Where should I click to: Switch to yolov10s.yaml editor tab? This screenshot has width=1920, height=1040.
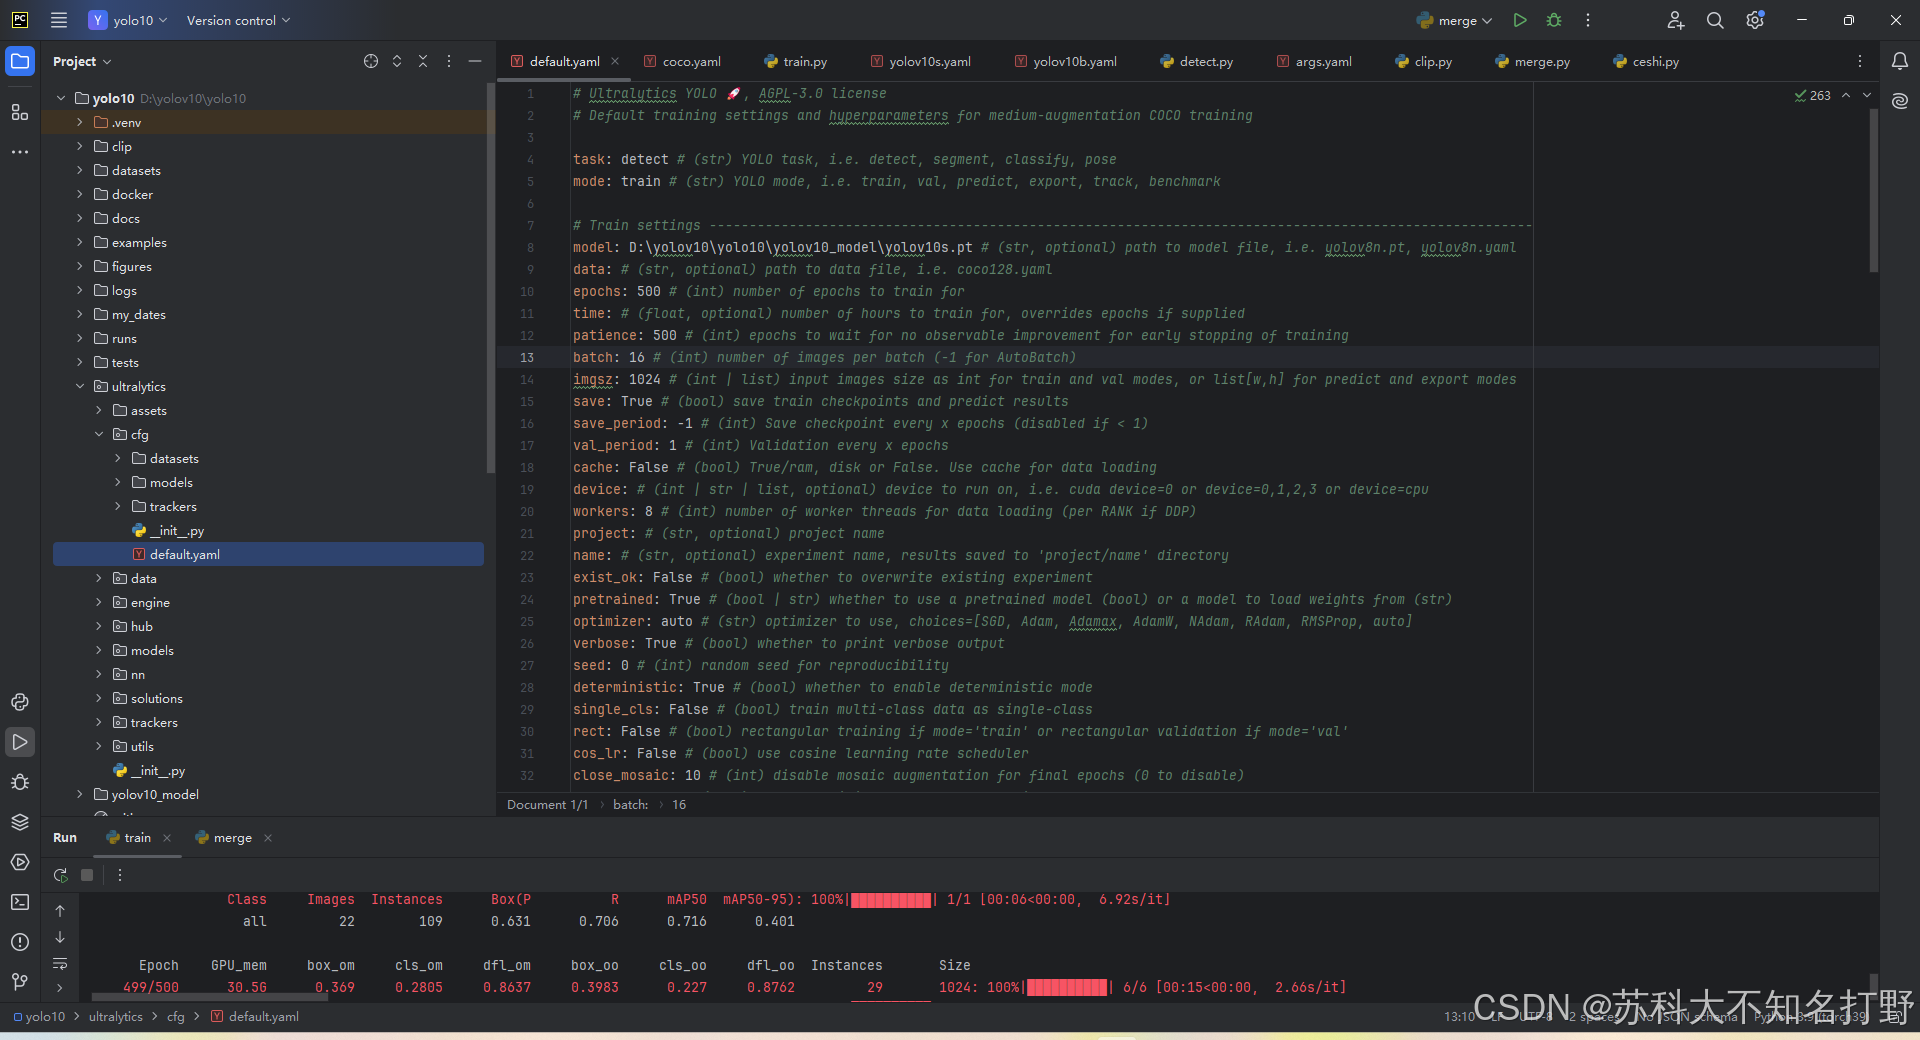(921, 61)
